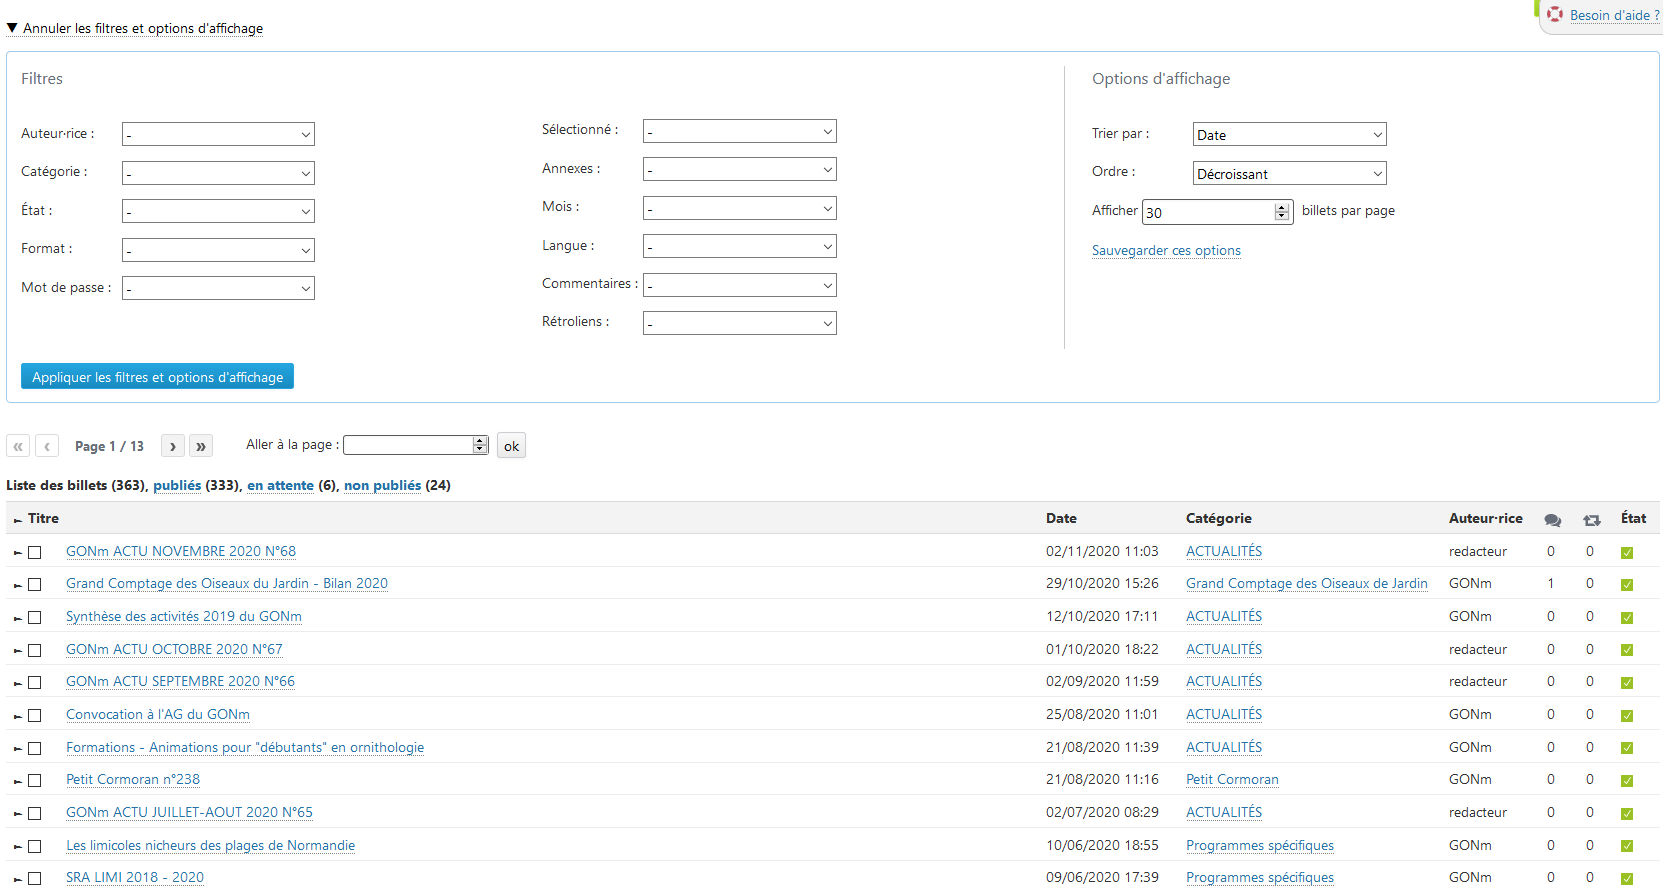
Task: Click Appliquer les filtres et options d'affichage
Action: pyautogui.click(x=157, y=377)
